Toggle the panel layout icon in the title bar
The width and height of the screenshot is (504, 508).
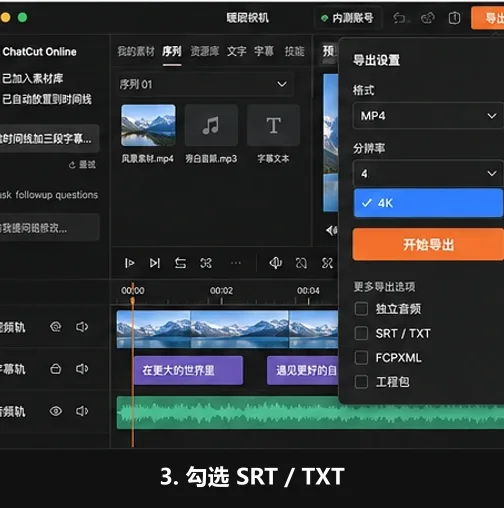[454, 18]
